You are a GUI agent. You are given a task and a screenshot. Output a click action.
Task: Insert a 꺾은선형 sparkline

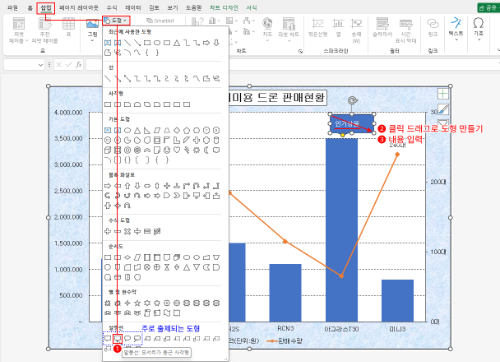point(317,27)
